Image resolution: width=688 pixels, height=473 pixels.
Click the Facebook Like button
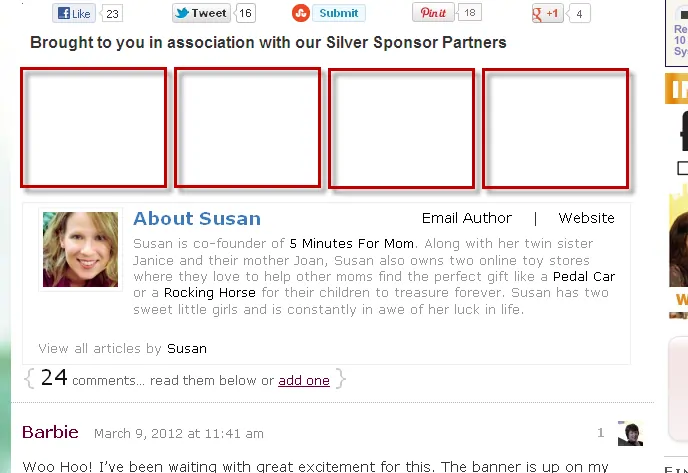point(74,13)
